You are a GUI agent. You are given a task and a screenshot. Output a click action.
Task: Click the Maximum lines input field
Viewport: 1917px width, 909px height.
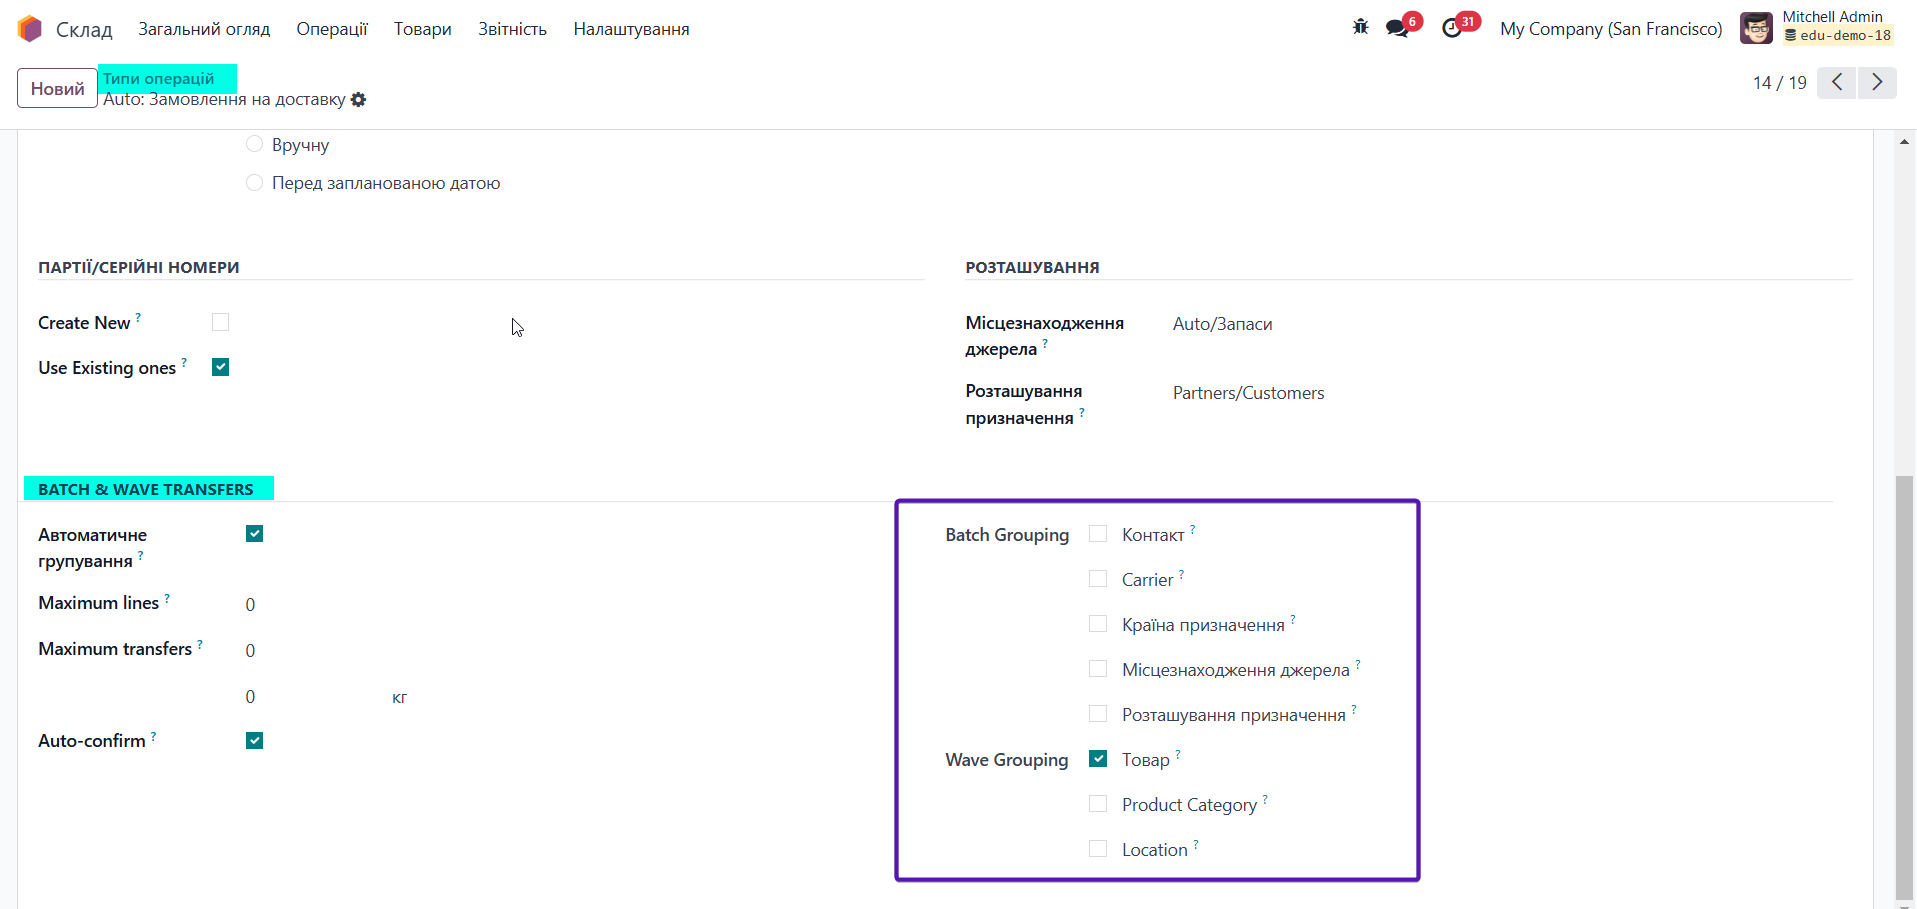(x=300, y=604)
